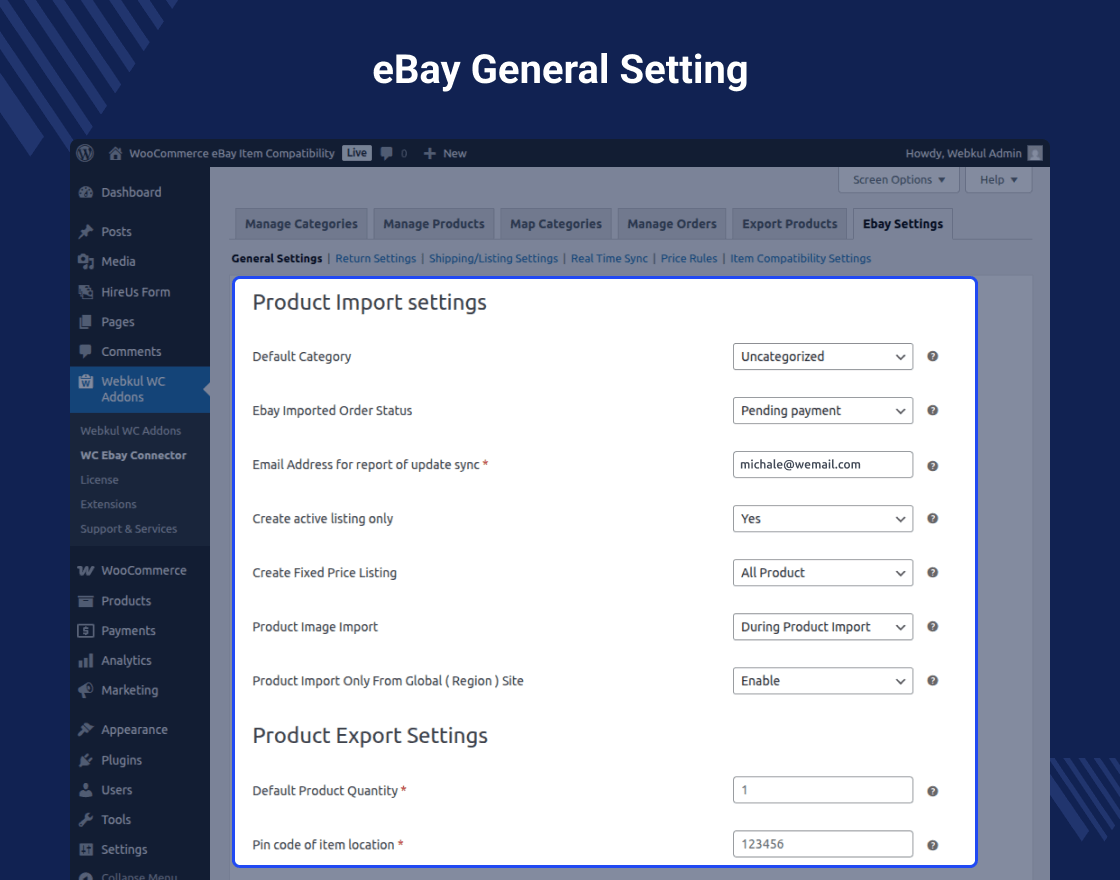Click the WordPress logo icon
The width and height of the screenshot is (1120, 880).
86,153
